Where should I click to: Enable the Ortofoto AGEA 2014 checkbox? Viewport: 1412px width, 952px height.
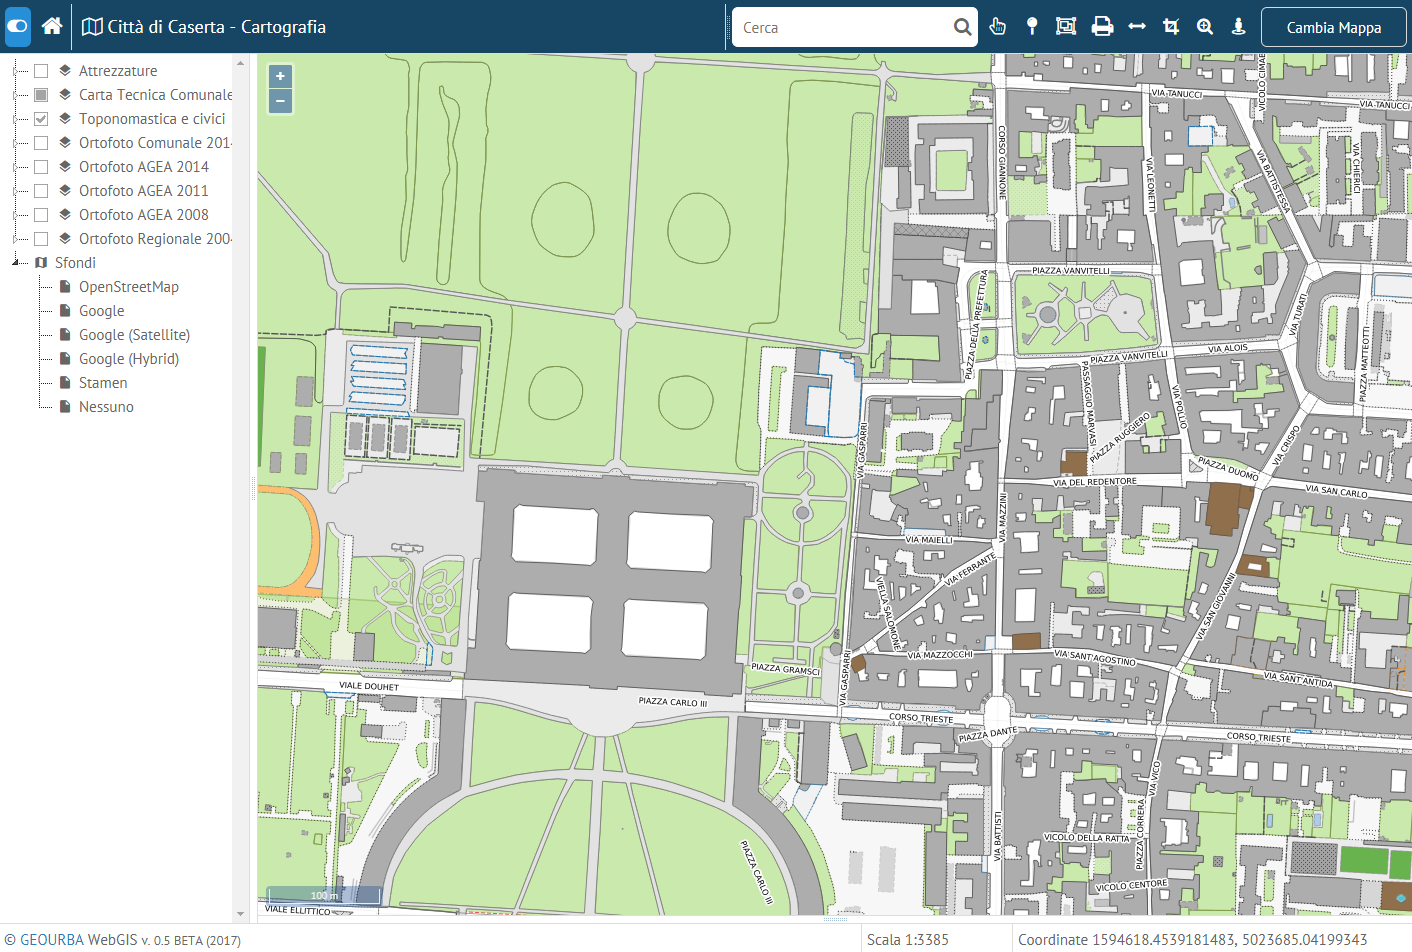tap(41, 167)
